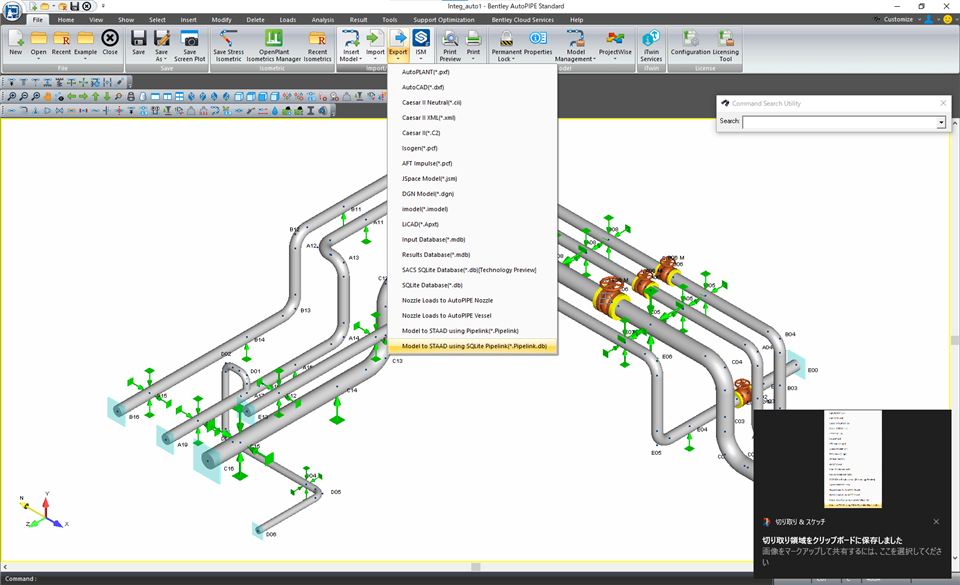960x585 pixels.
Task: Click the green down arrow view icon
Action: (x=107, y=97)
